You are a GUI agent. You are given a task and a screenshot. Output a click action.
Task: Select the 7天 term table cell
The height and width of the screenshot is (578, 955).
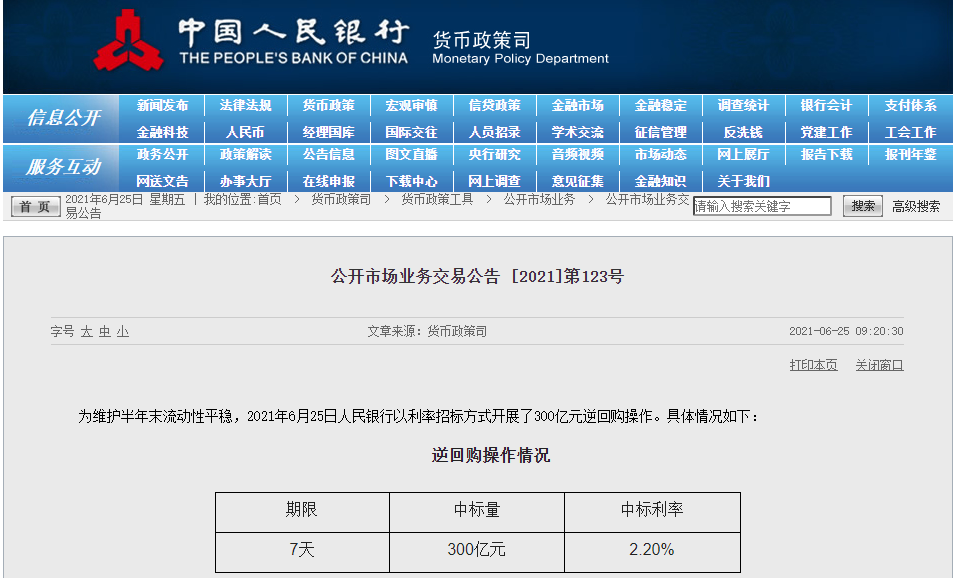(302, 552)
